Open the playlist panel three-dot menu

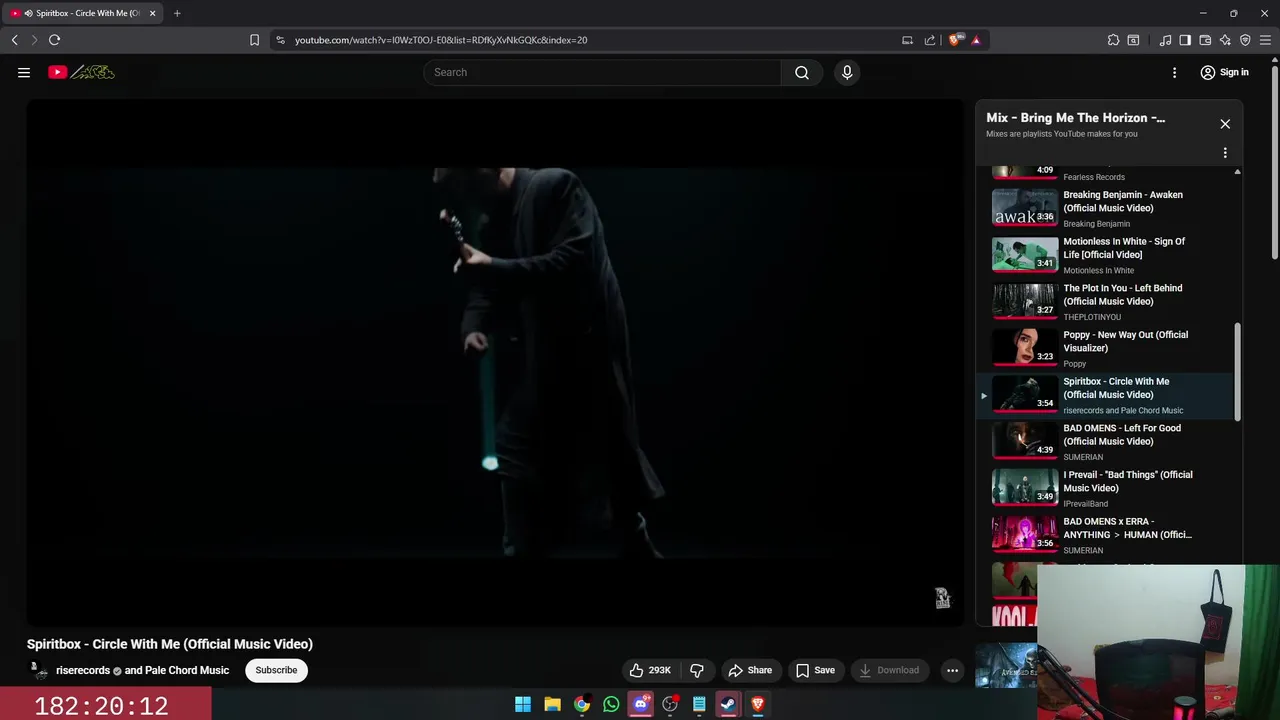click(1225, 153)
